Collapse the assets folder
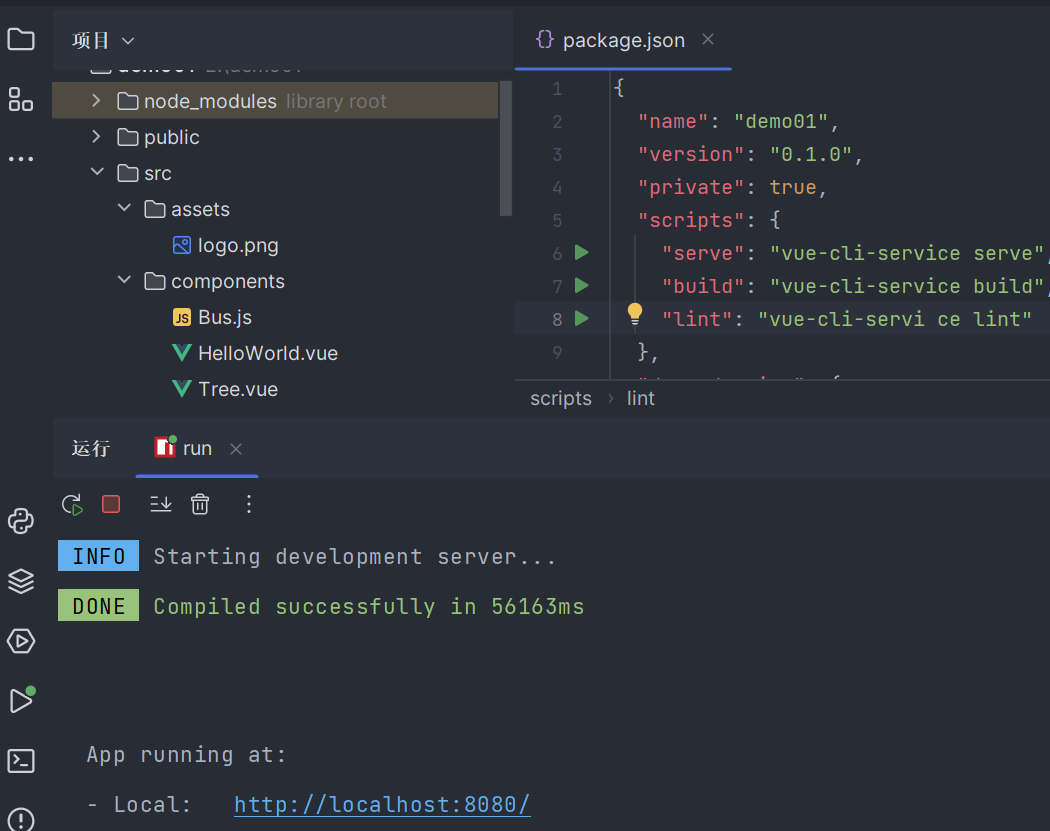Screen dimensions: 1050x831 (124, 208)
